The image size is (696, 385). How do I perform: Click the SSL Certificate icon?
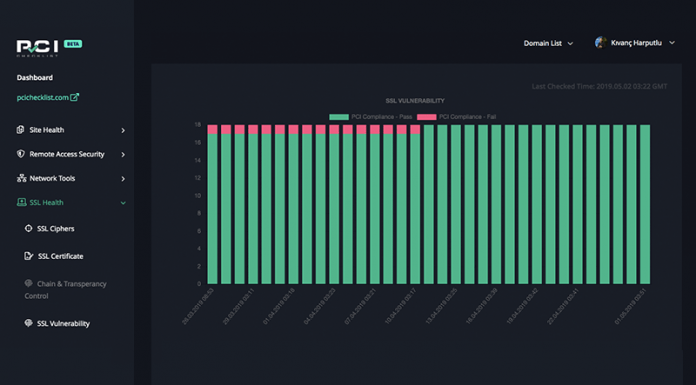tap(29, 256)
